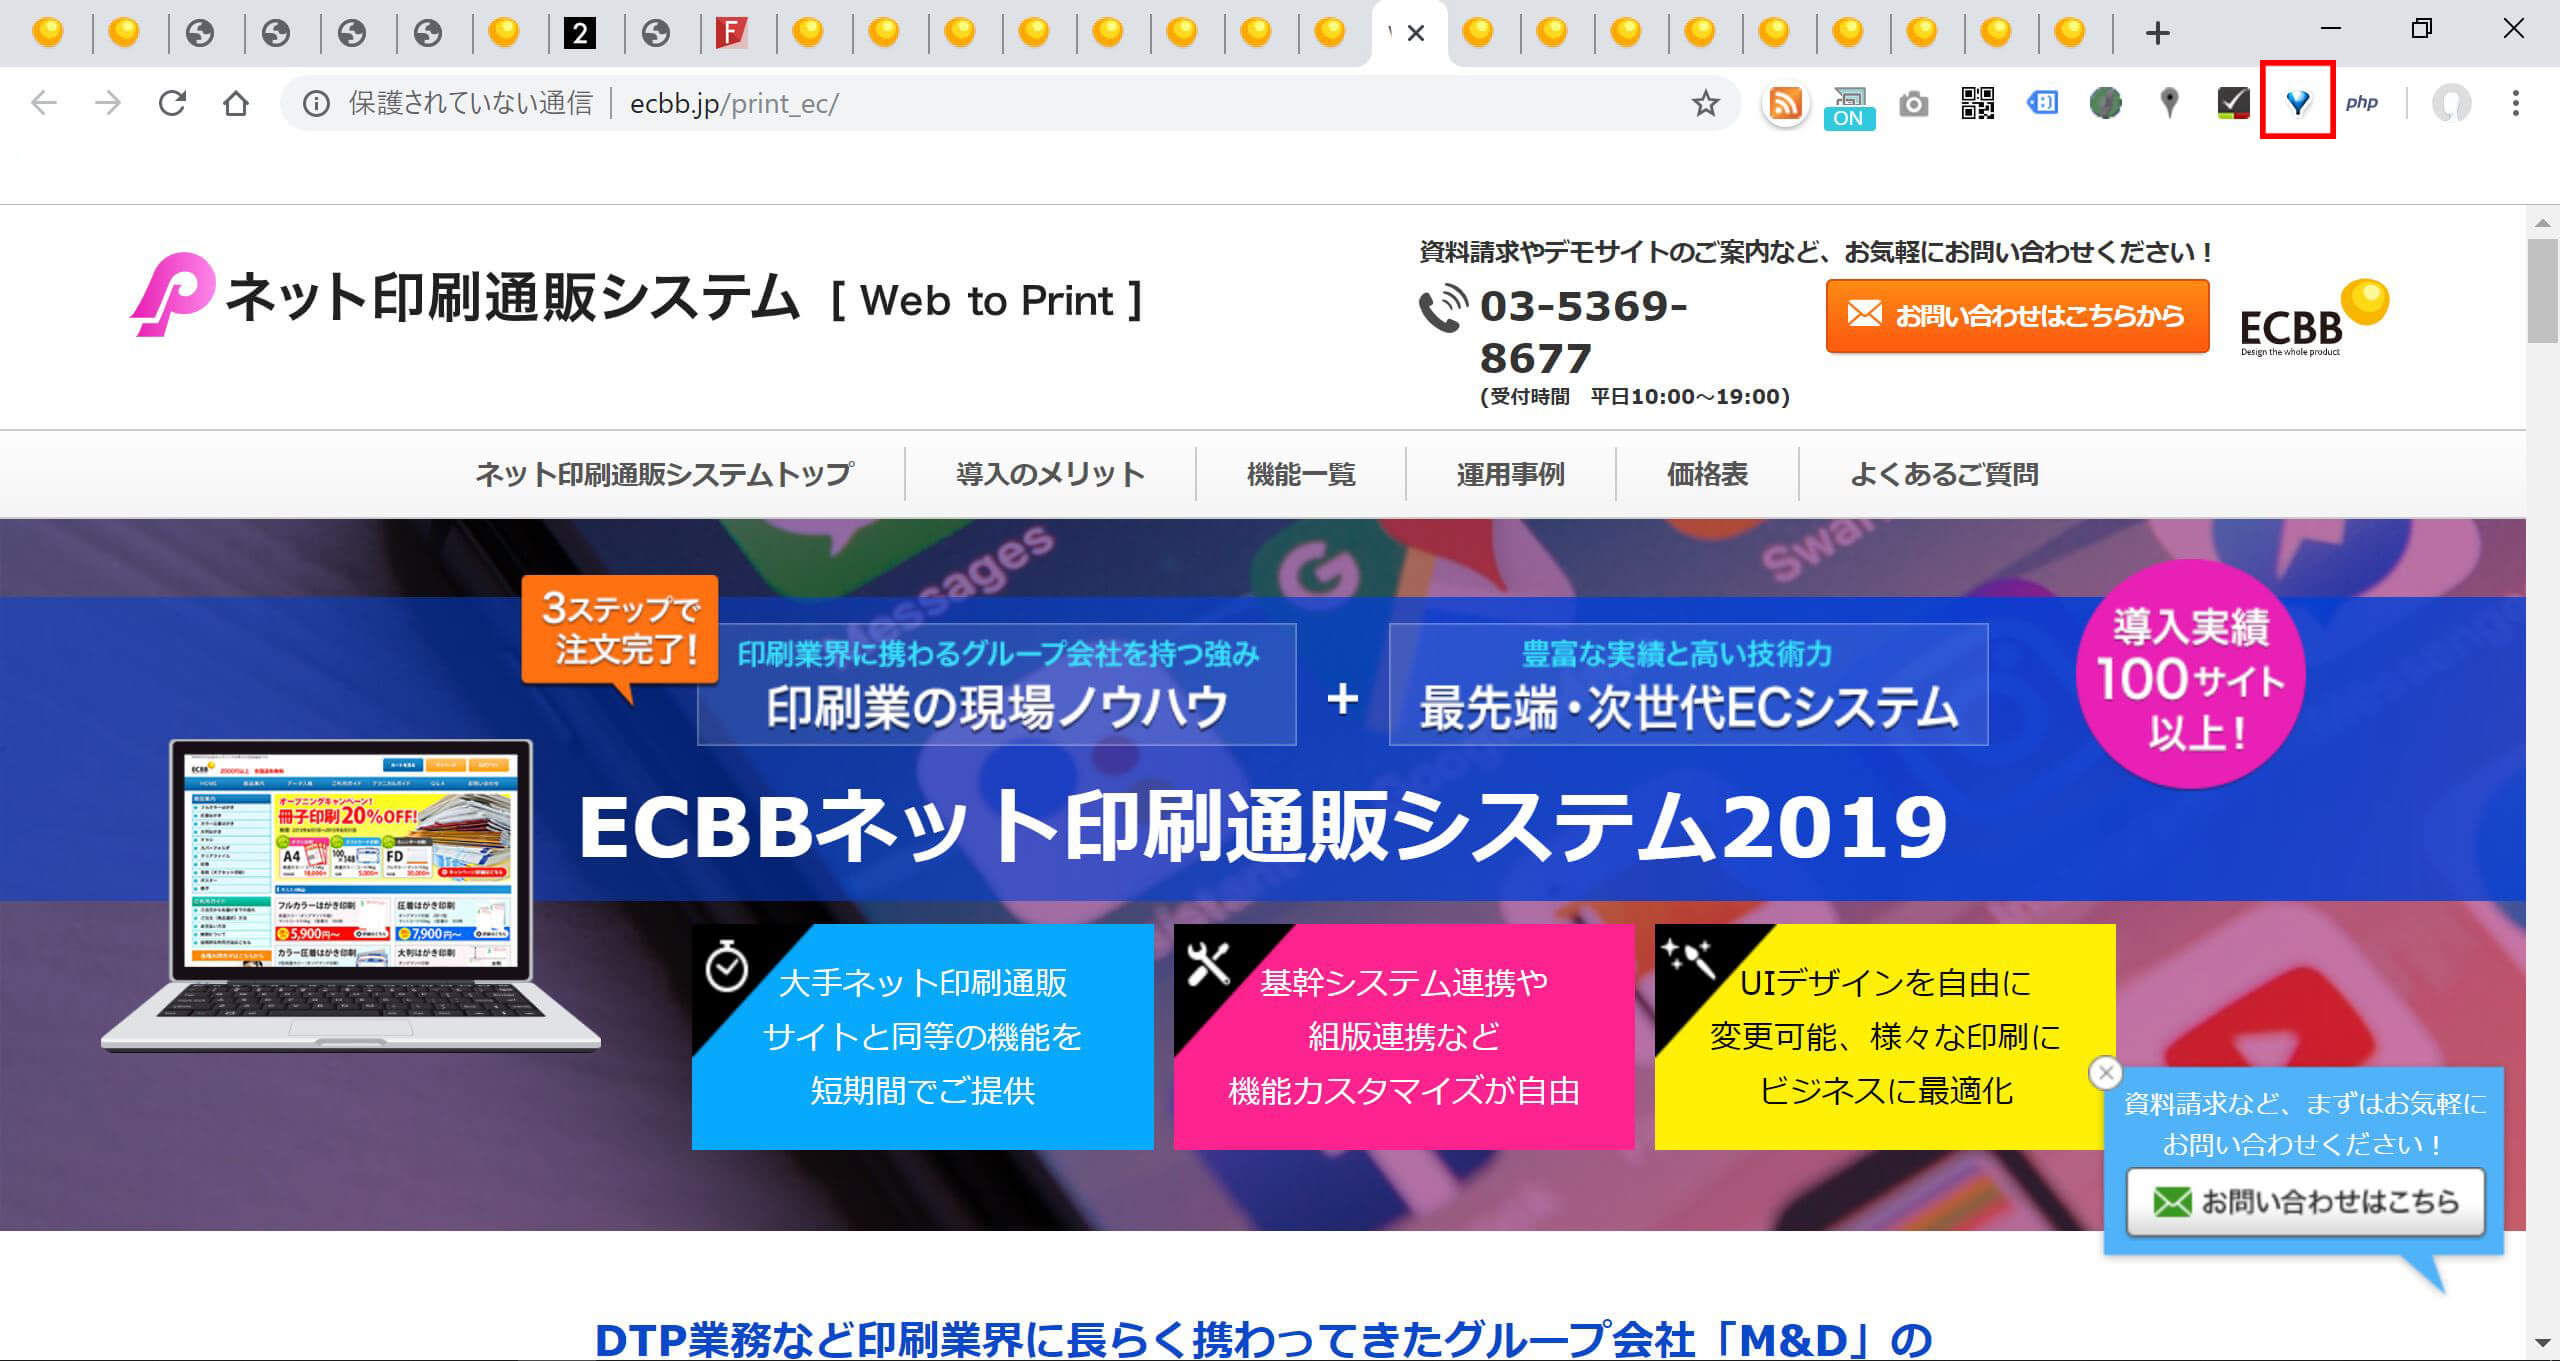Screen dimensions: 2560x1361
Task: Close the floating inquiry popup
Action: pyautogui.click(x=2105, y=1073)
